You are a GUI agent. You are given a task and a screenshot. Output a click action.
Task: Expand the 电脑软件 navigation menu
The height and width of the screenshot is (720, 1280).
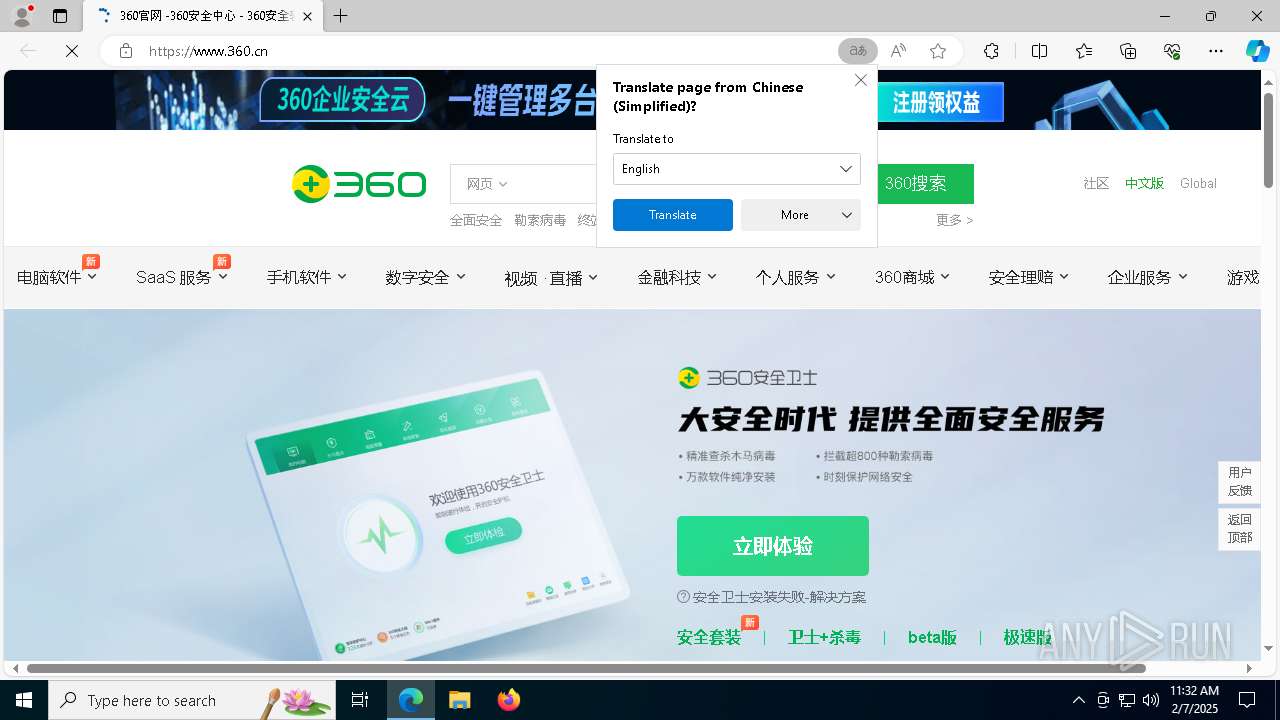[57, 277]
